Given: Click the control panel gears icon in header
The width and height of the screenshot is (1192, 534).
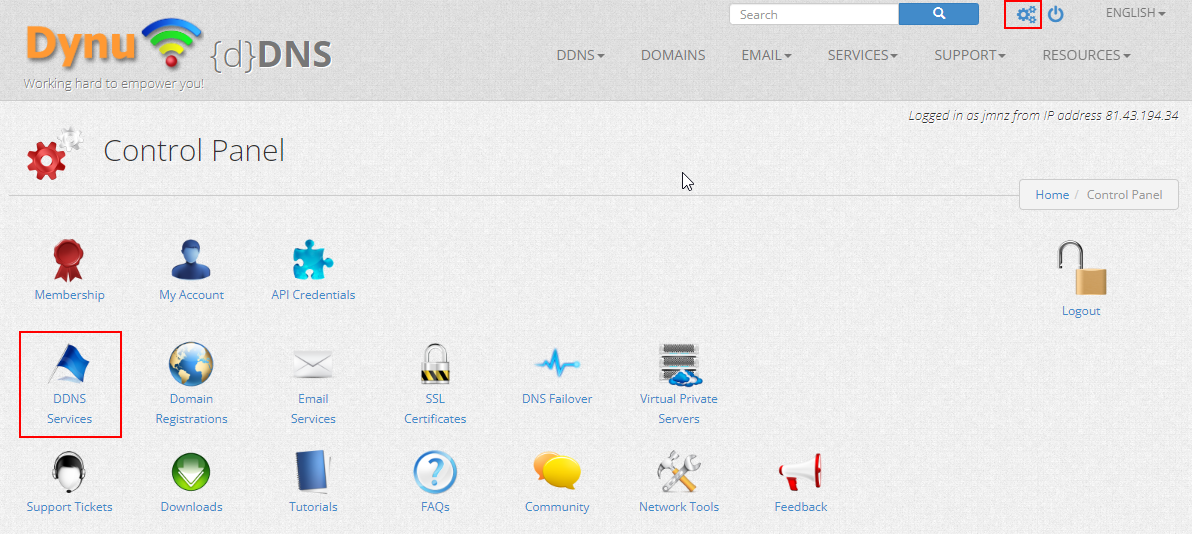Looking at the screenshot, I should pyautogui.click(x=1026, y=14).
